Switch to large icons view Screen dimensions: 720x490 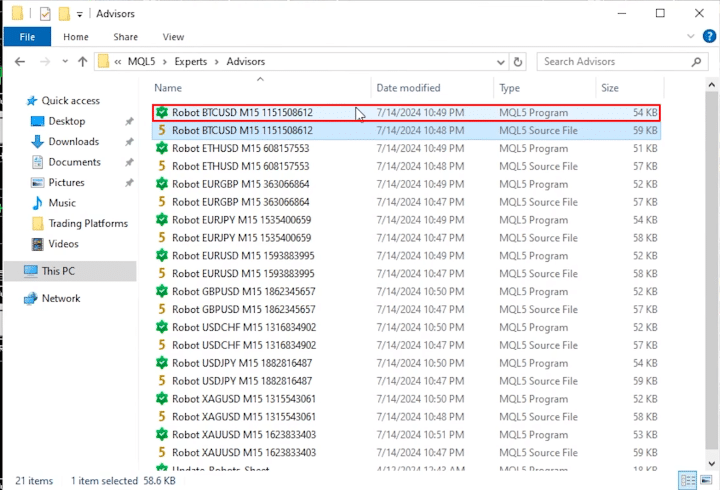click(x=704, y=481)
